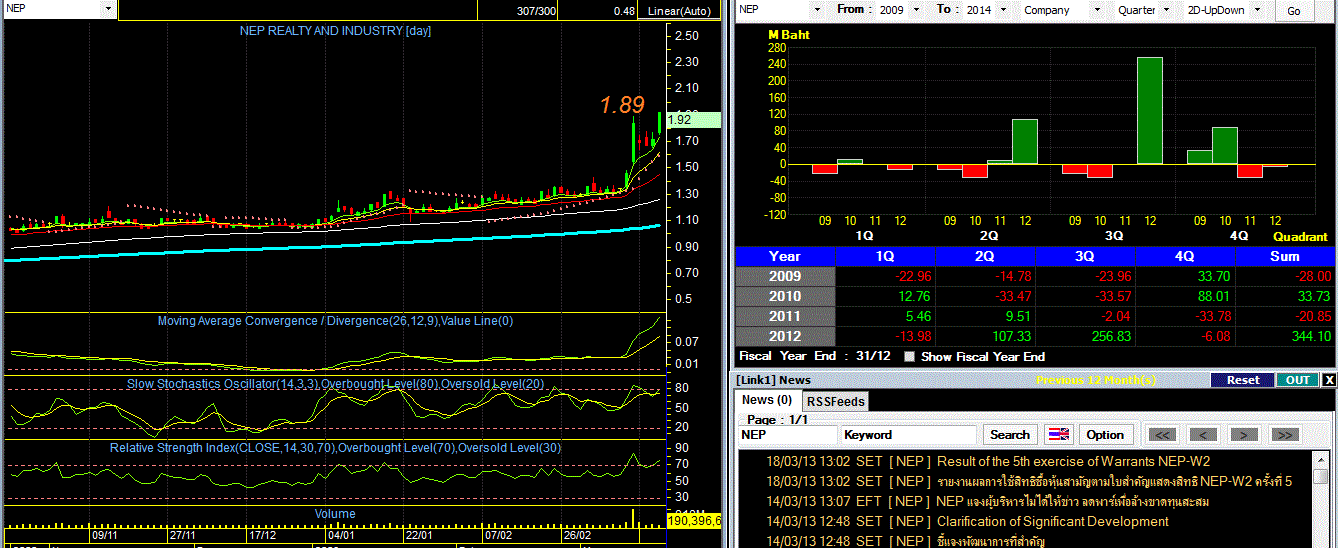1338x548 pixels.
Task: Click the 344.10 sum cell for 2012
Action: pyautogui.click(x=1285, y=336)
